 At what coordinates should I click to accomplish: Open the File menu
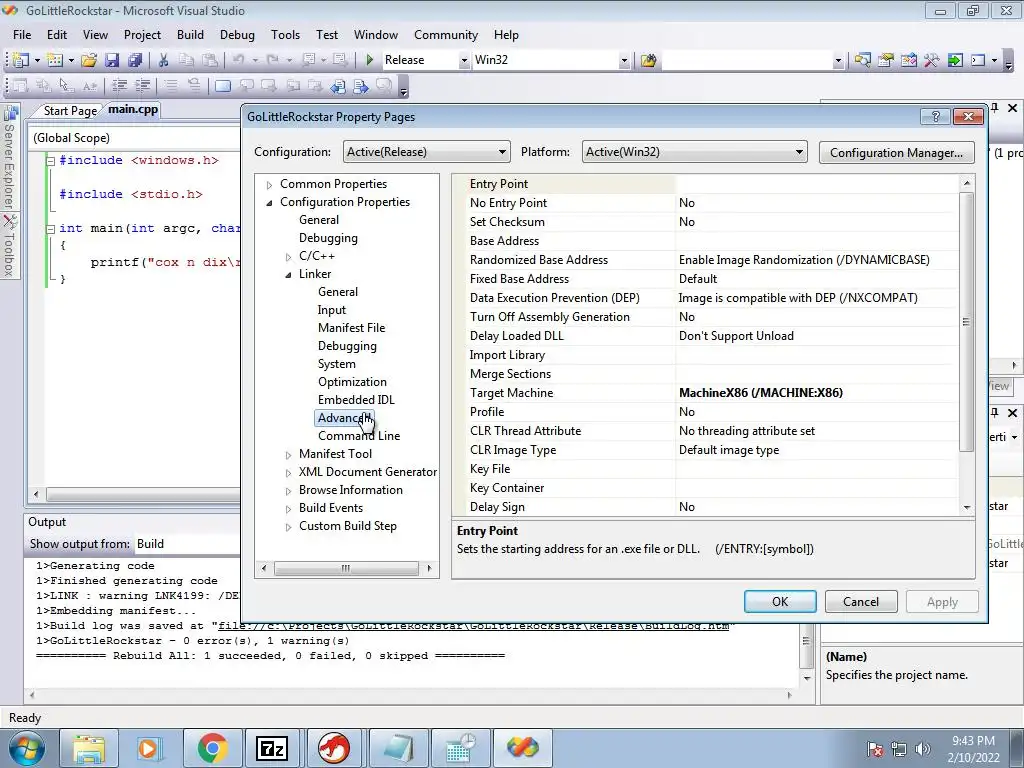pos(22,35)
